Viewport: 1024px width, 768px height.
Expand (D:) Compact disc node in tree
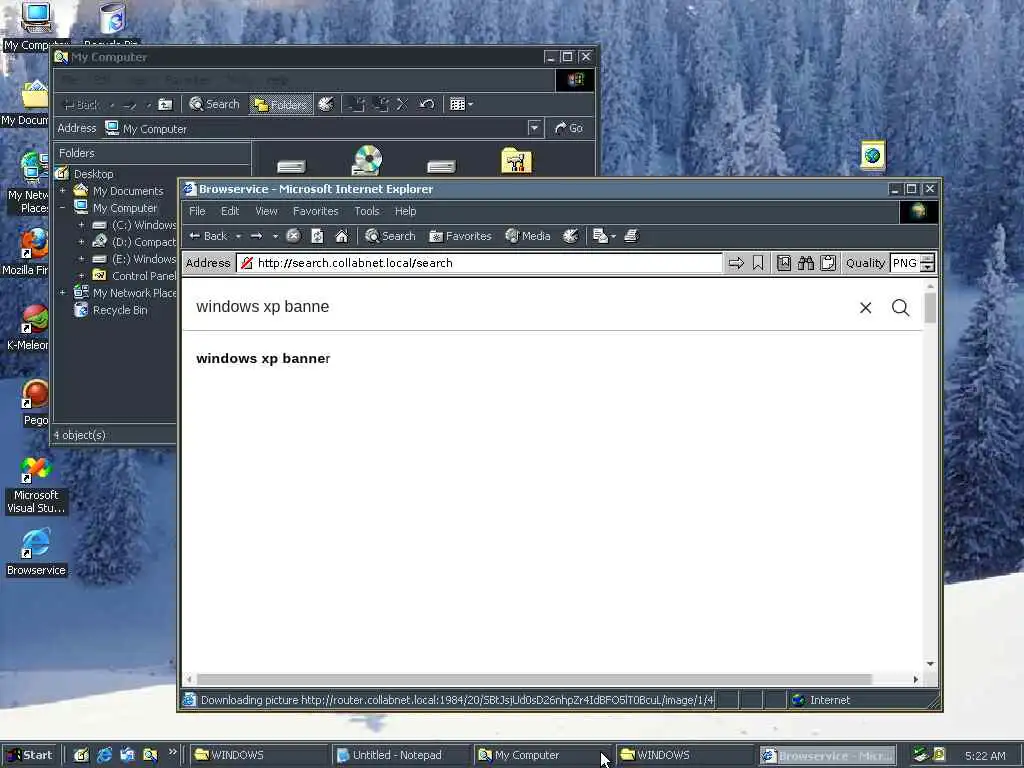(x=82, y=242)
